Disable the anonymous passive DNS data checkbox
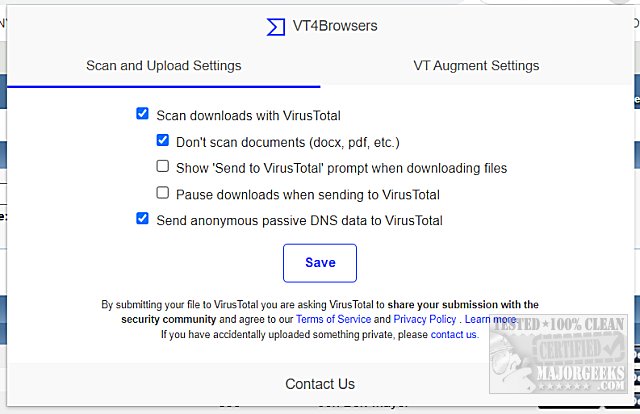The image size is (640, 414). pos(143,219)
